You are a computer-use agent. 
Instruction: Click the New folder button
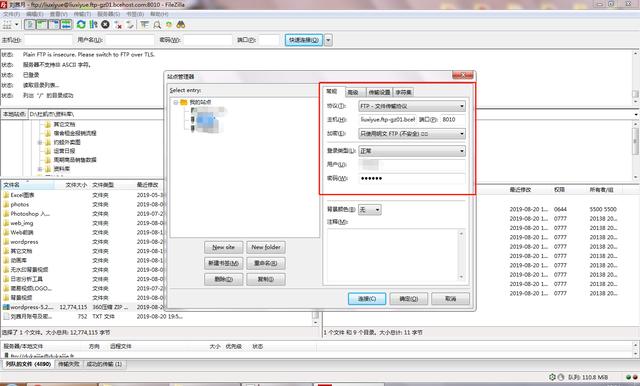(266, 247)
